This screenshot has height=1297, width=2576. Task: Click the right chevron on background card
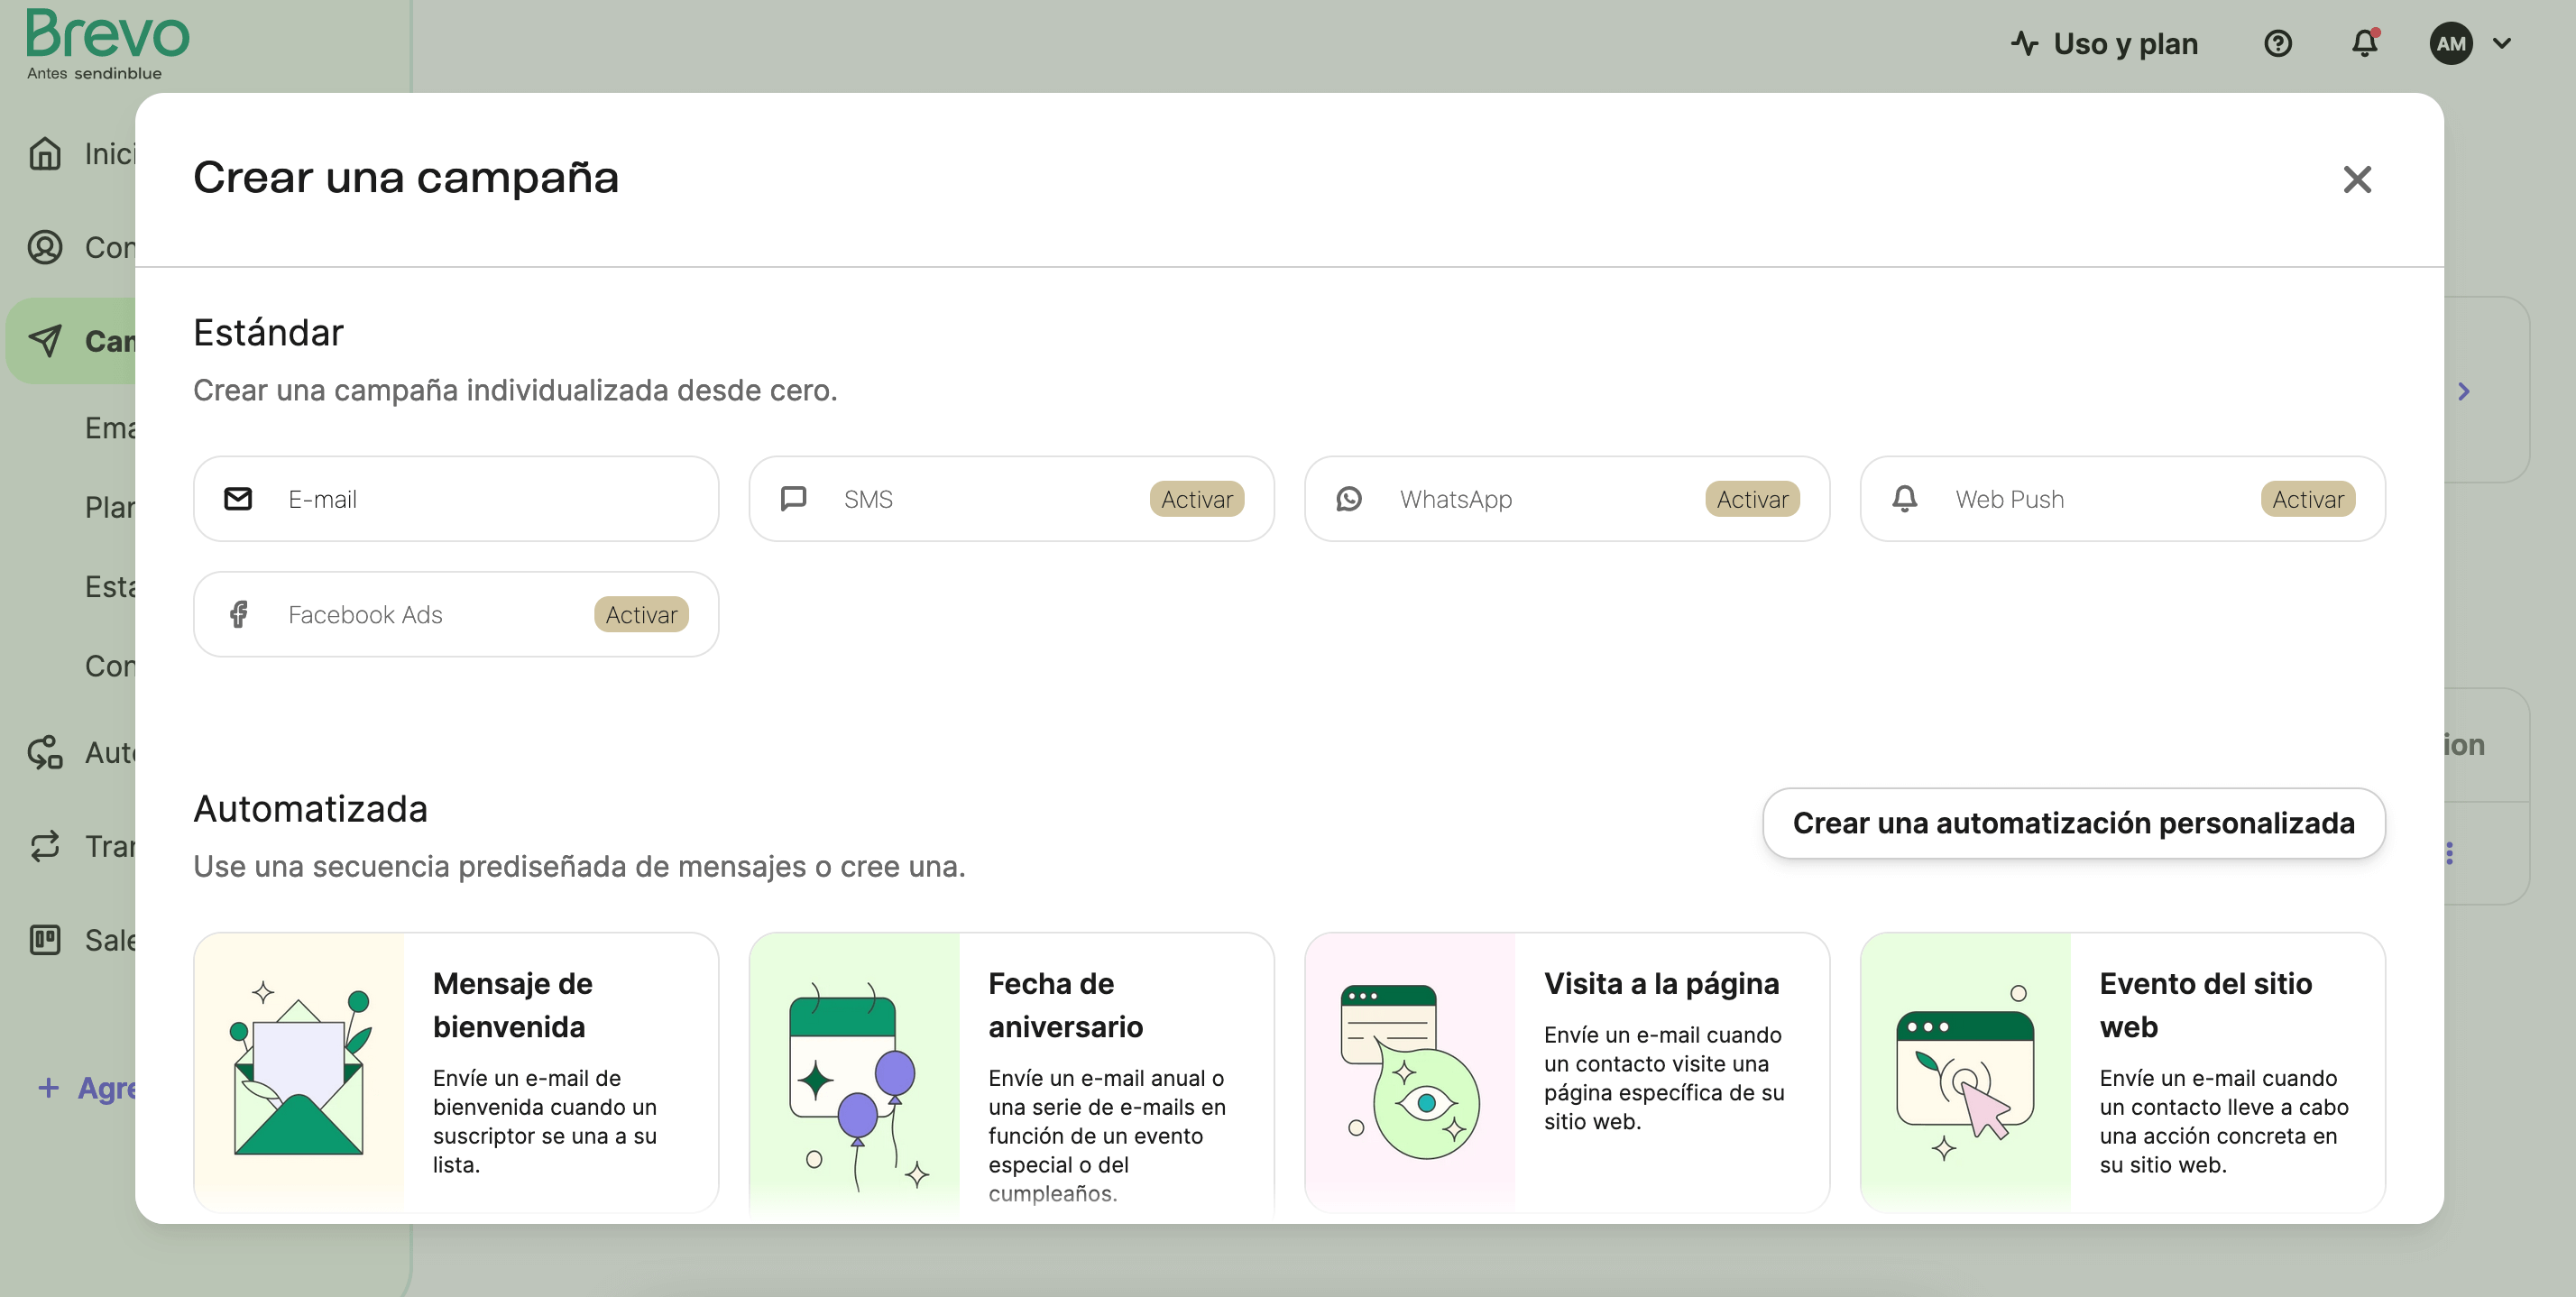pyautogui.click(x=2464, y=391)
